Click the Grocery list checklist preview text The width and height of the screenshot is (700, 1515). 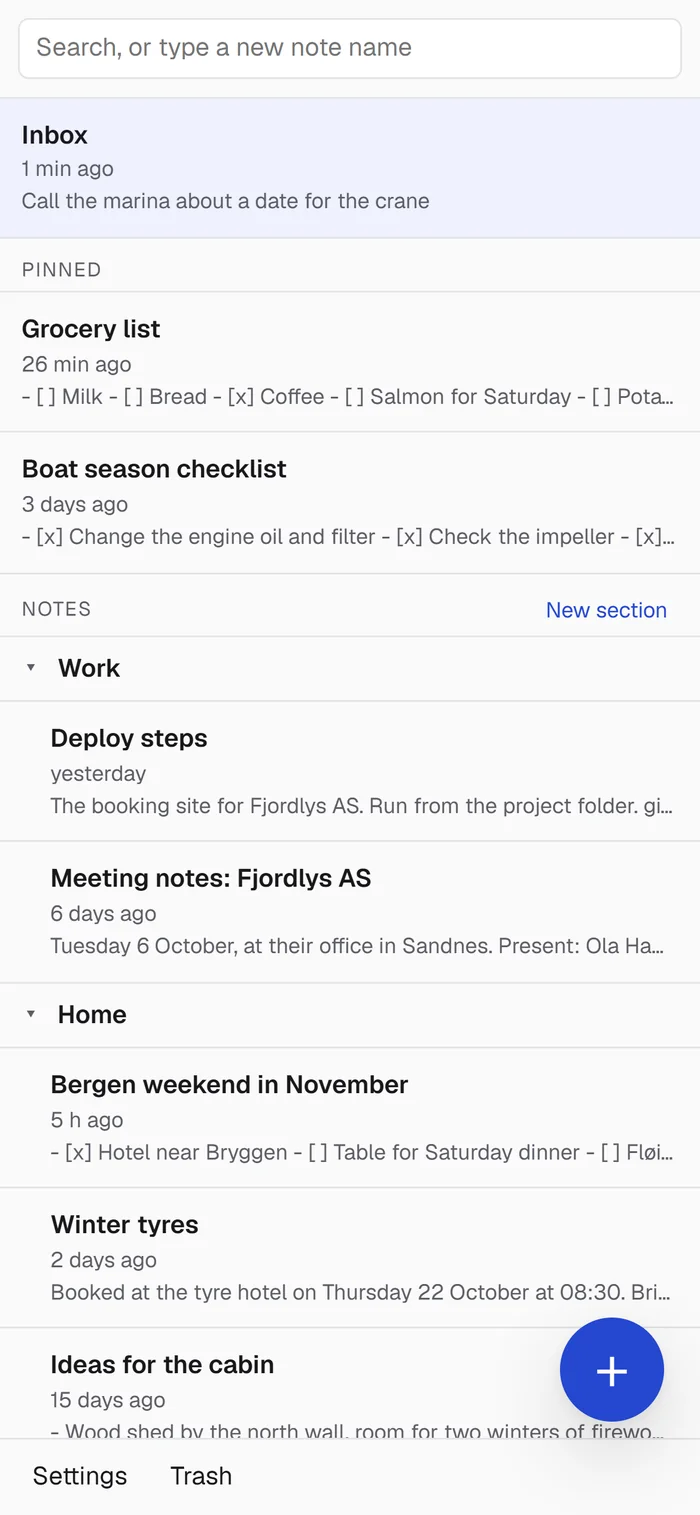(348, 397)
